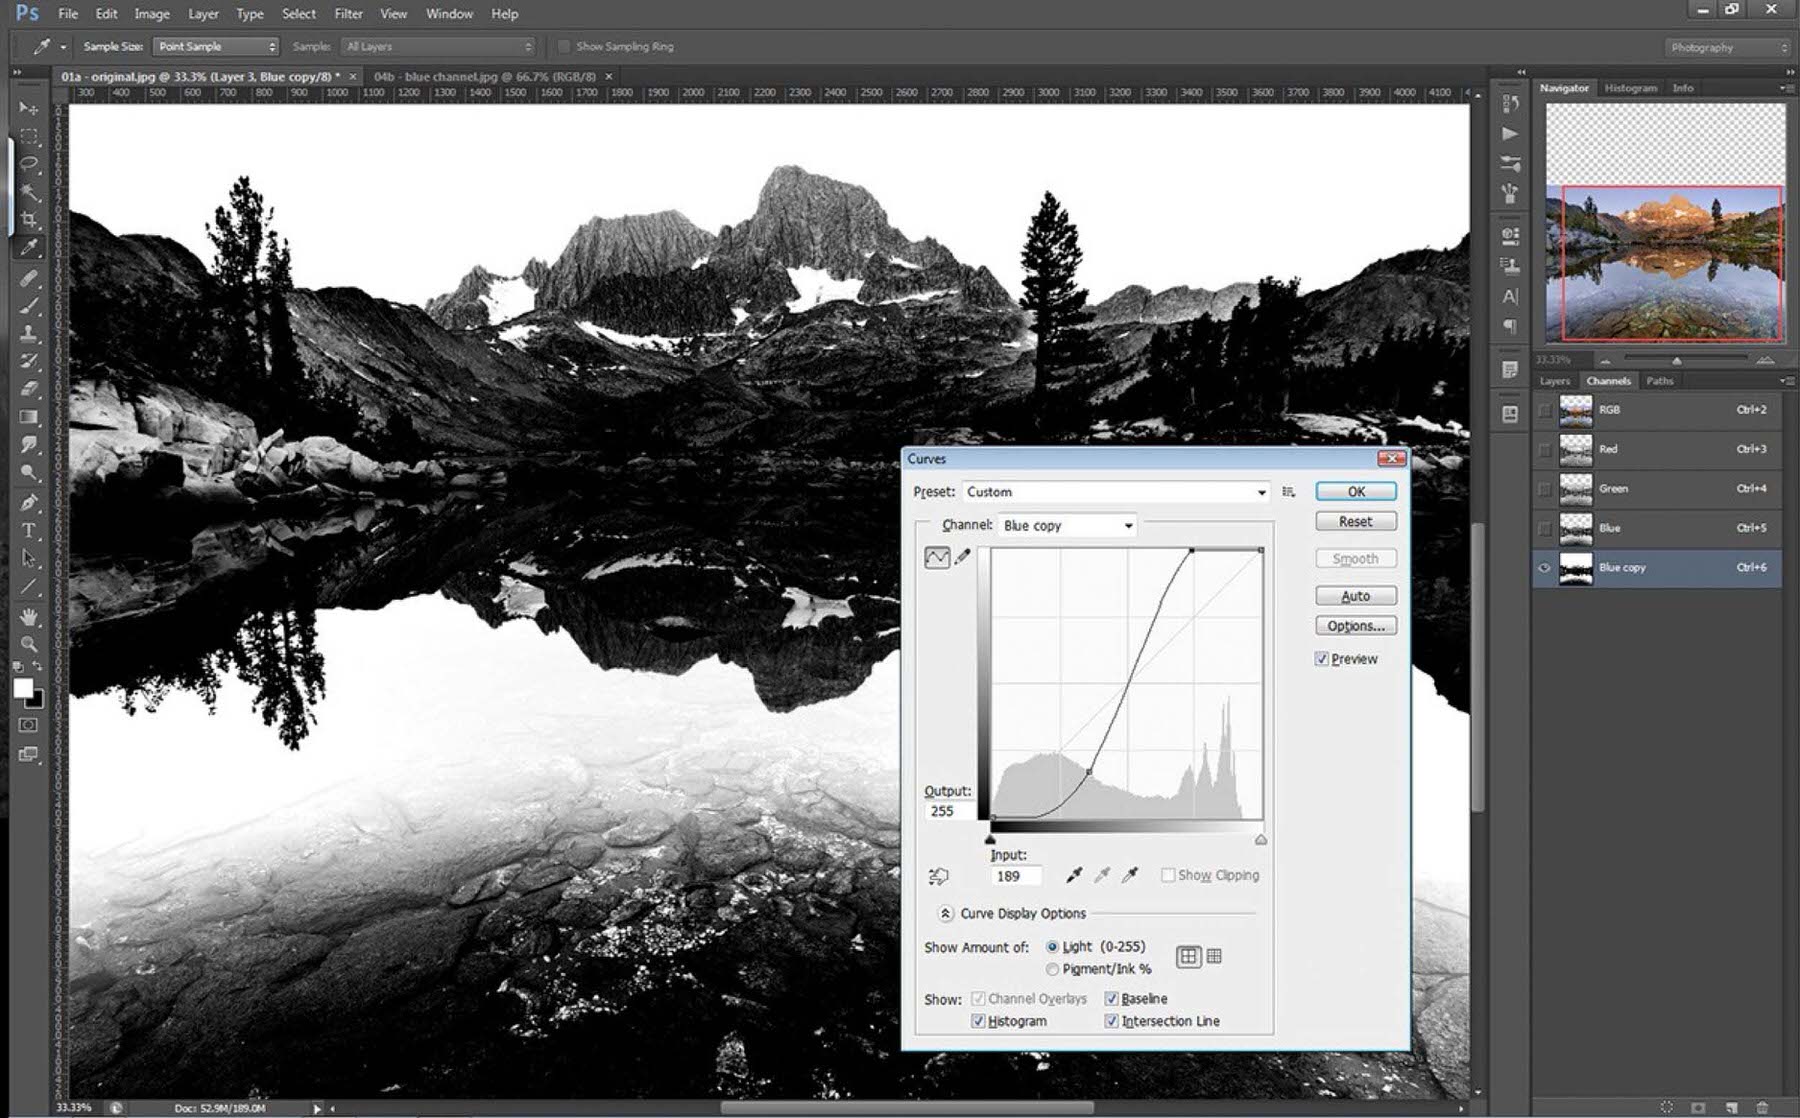The height and width of the screenshot is (1118, 1800).
Task: Open the Sample Size dropdown
Action: [216, 46]
